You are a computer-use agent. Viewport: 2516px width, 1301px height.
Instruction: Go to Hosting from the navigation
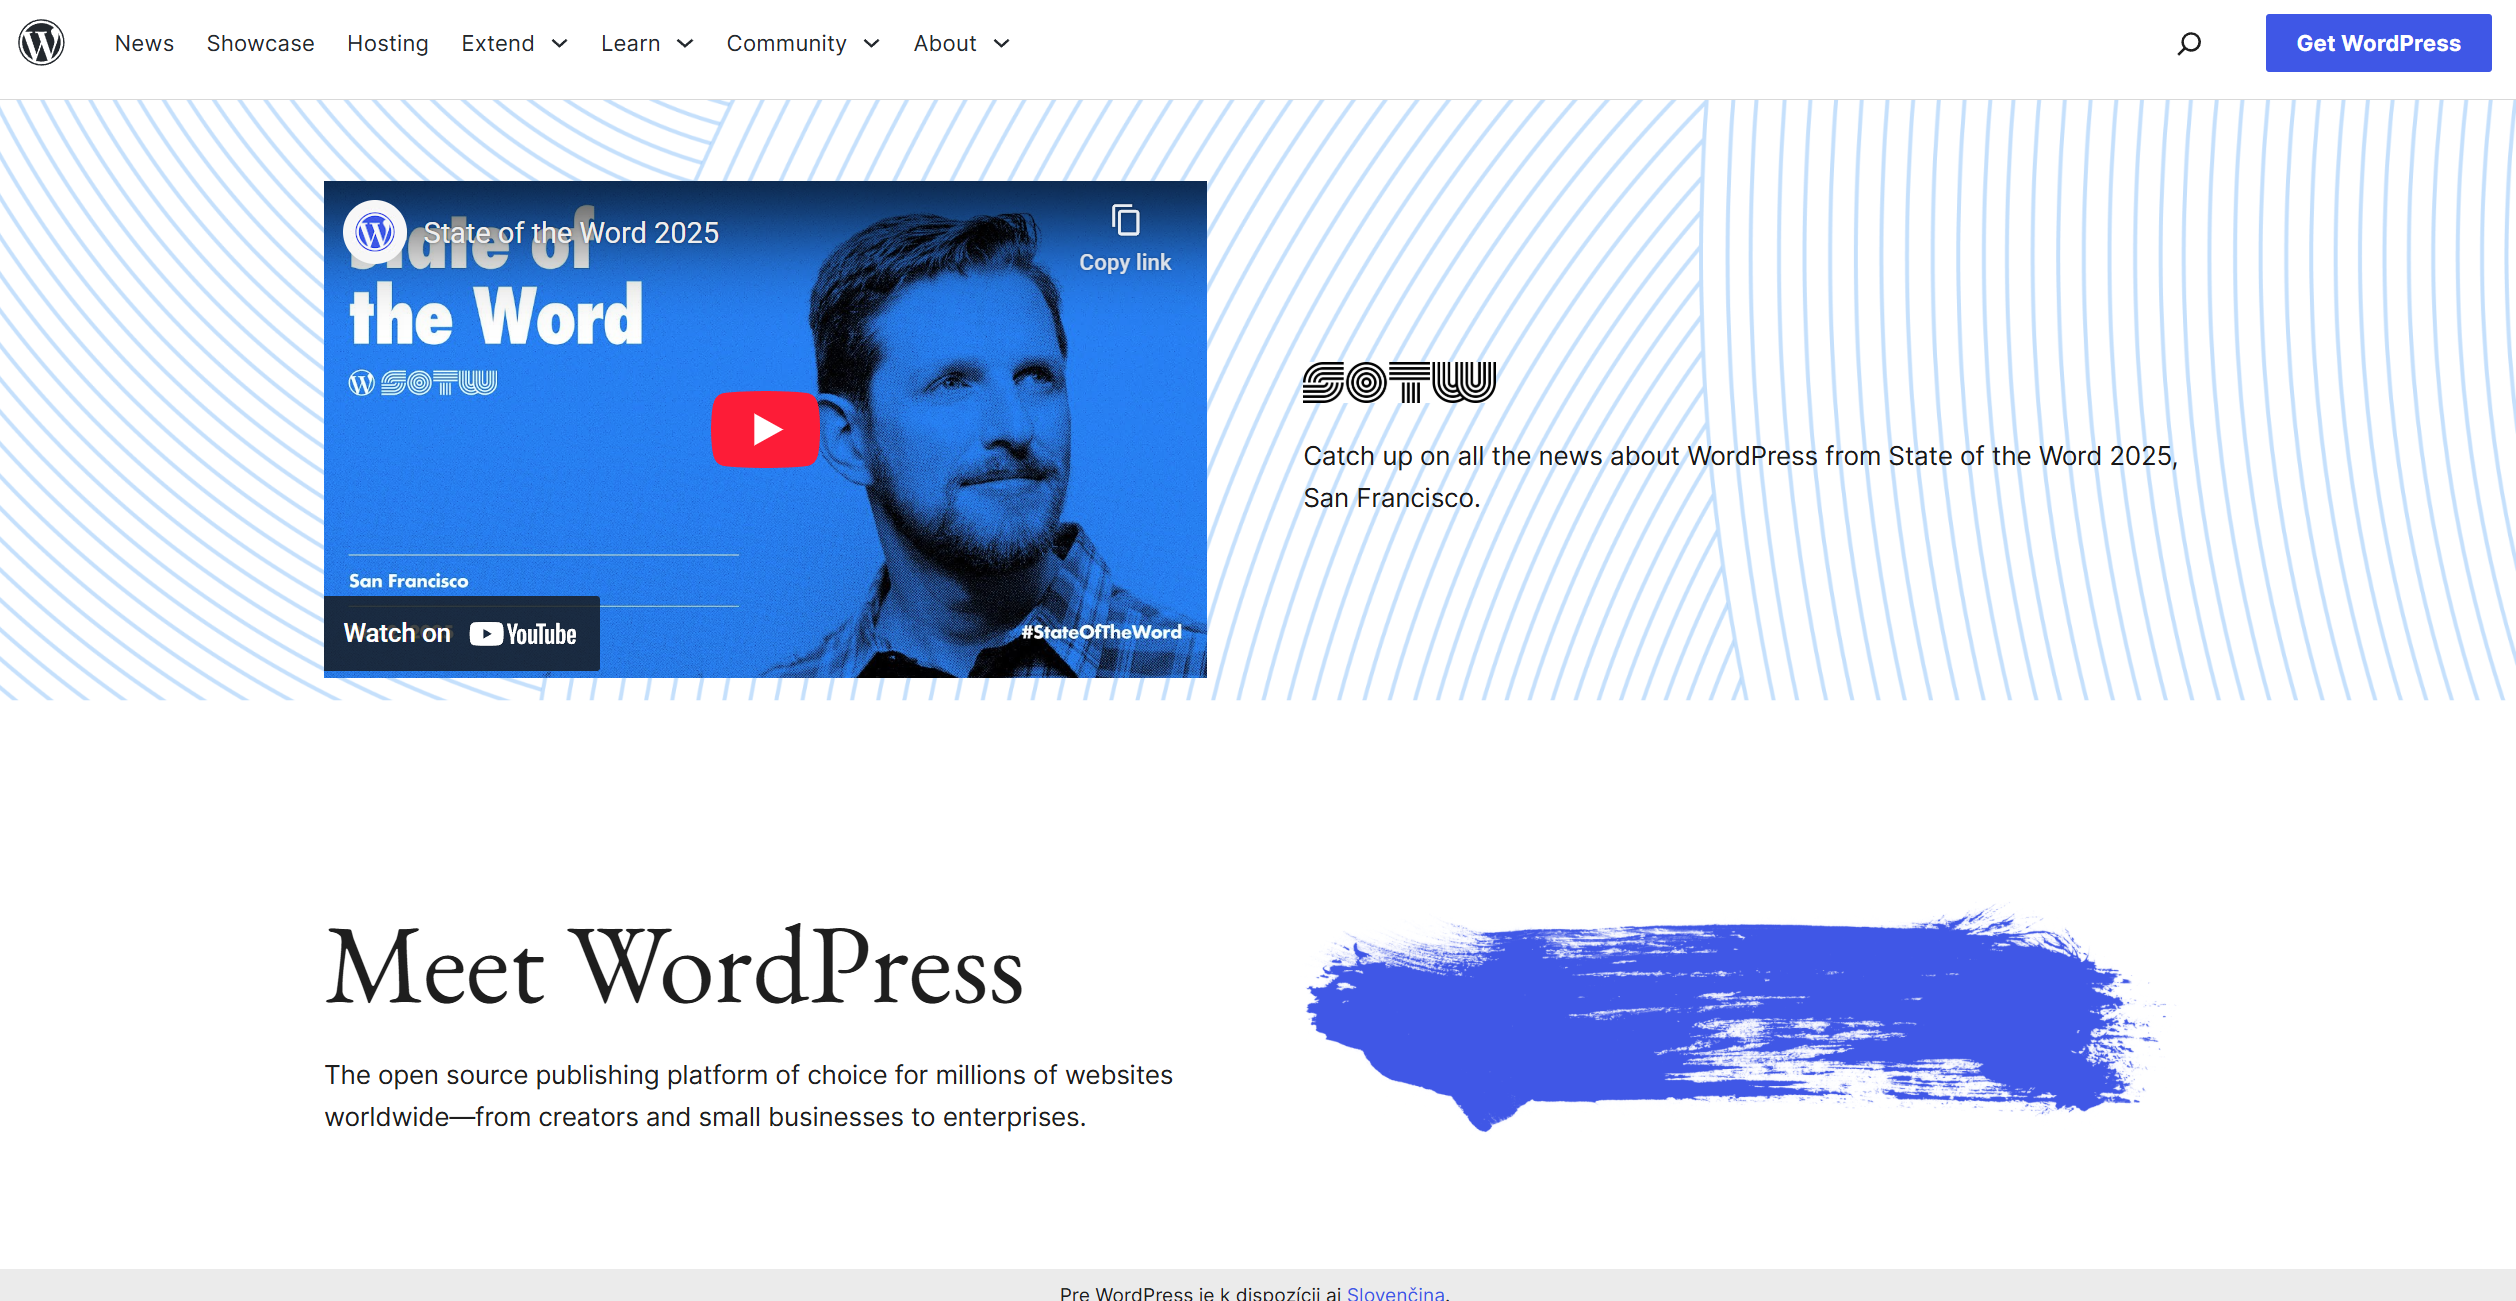(x=387, y=43)
